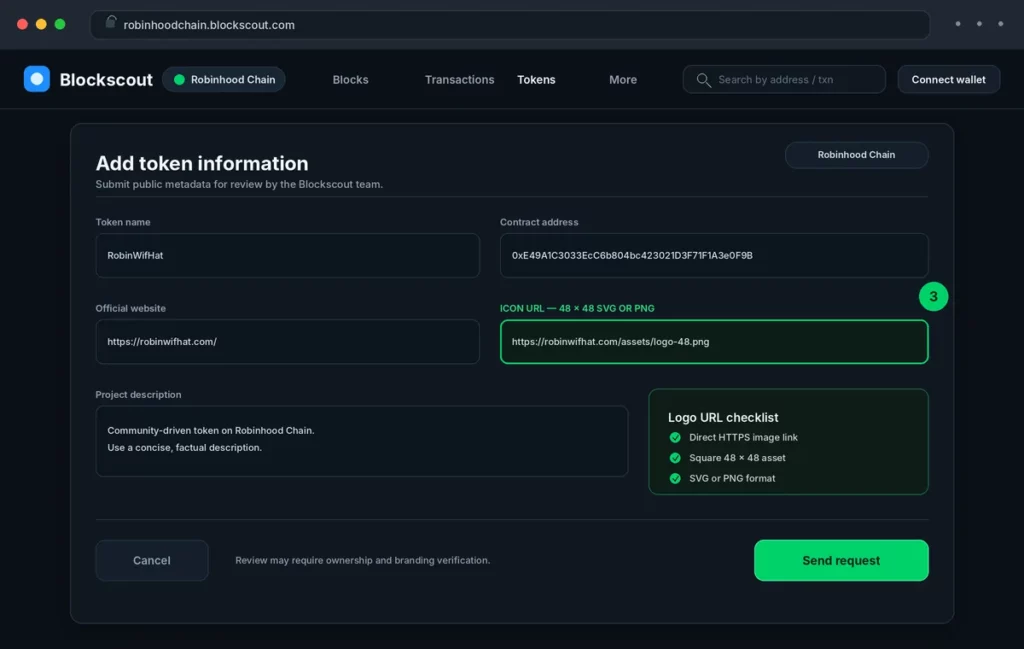Viewport: 1024px width, 649px height.
Task: Click the search magnifier icon
Action: [x=703, y=80]
